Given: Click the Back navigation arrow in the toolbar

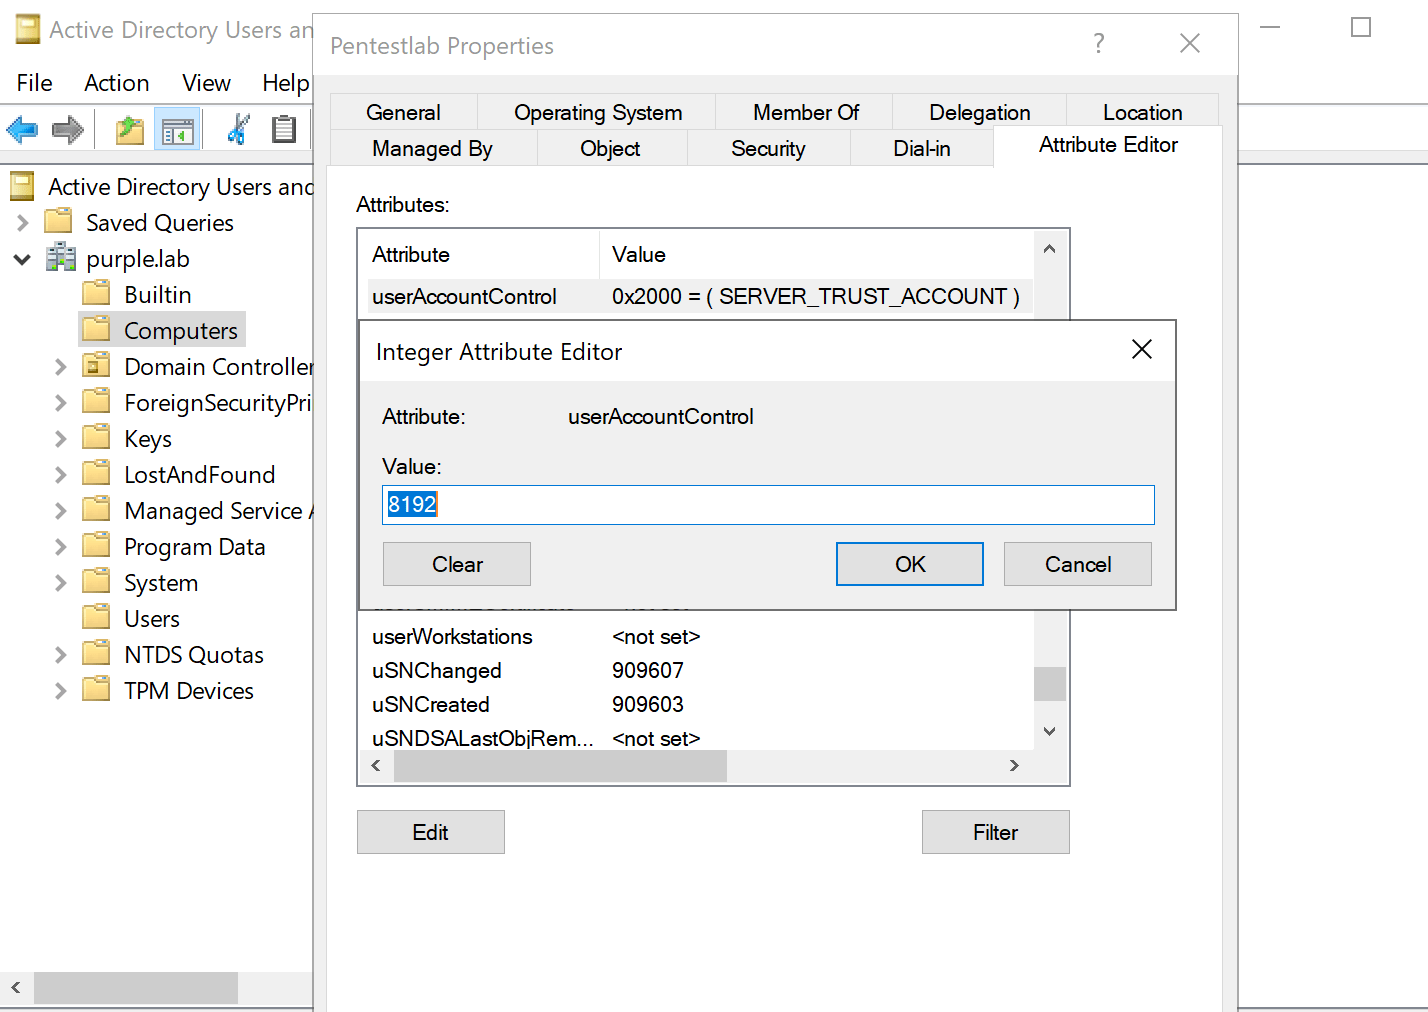Looking at the screenshot, I should [x=22, y=129].
